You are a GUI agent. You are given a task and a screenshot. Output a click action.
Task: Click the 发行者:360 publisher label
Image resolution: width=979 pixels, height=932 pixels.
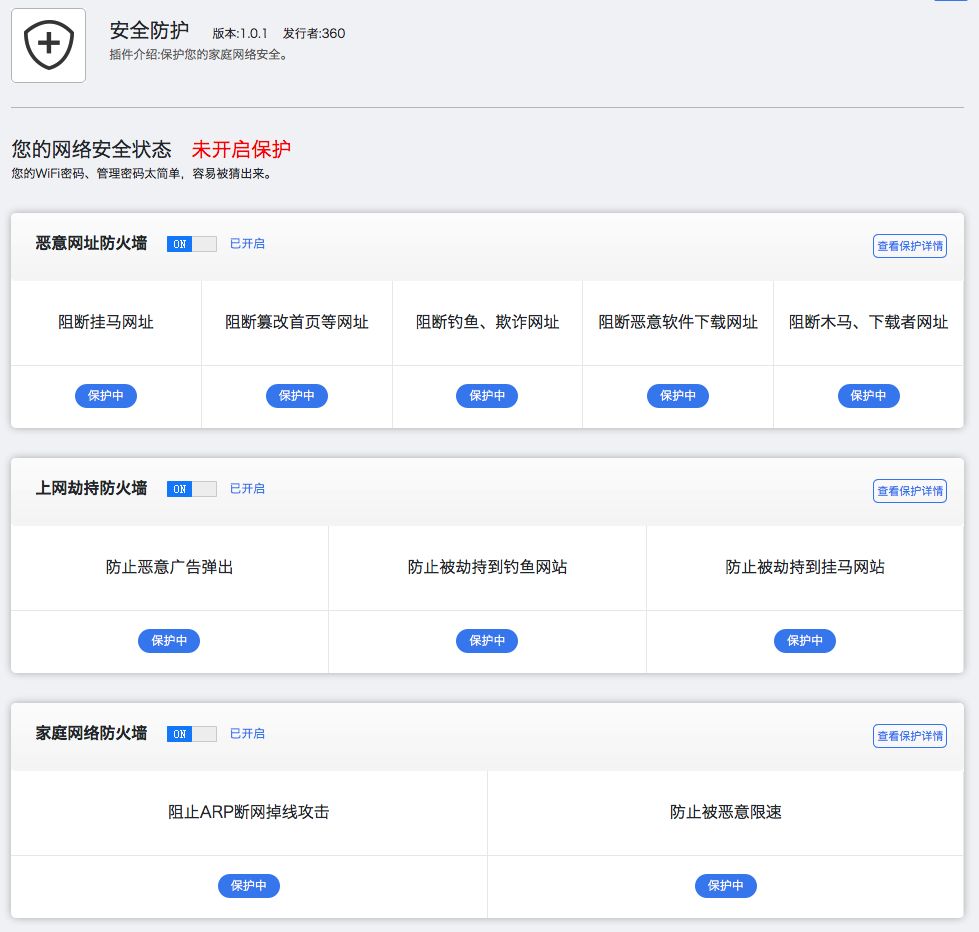tap(314, 34)
